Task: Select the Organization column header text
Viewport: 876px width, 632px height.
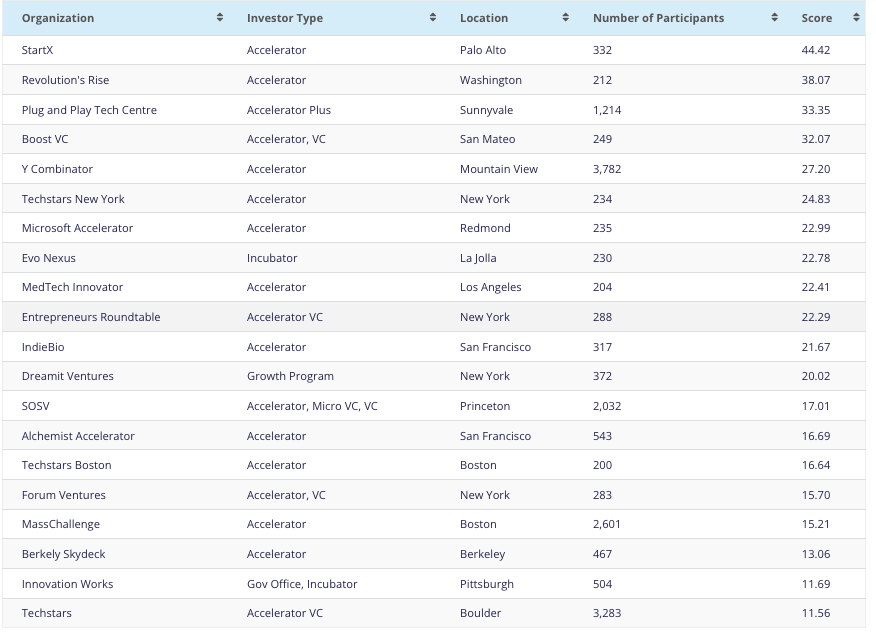Action: [x=58, y=18]
